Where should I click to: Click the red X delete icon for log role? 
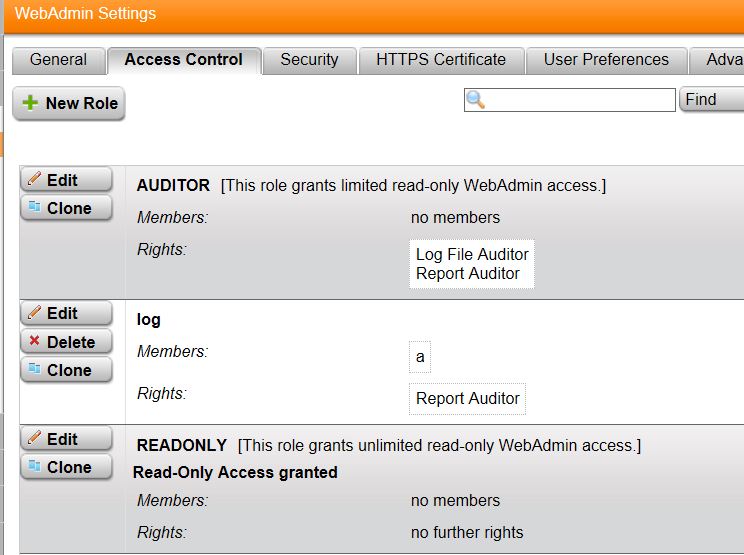(34, 342)
